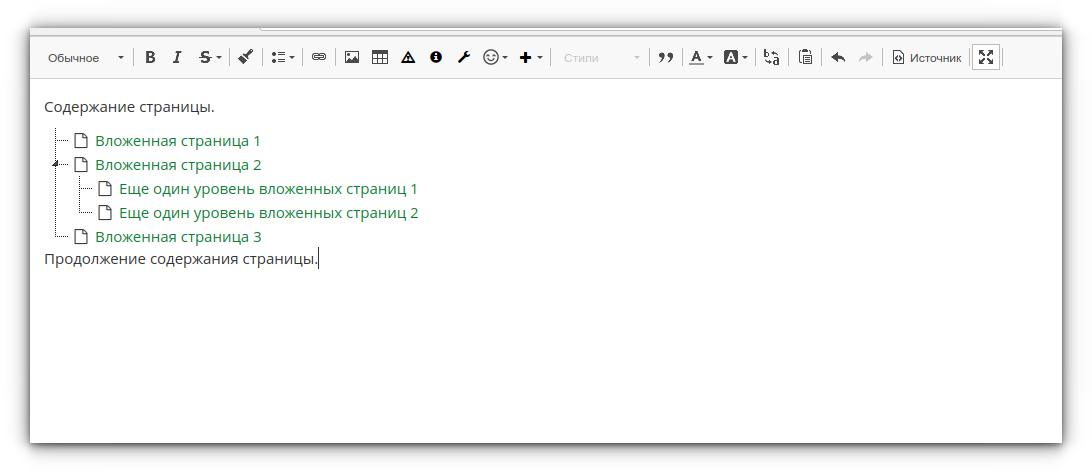1092x475 pixels.
Task: Click the remove formatting brush icon
Action: click(x=245, y=57)
